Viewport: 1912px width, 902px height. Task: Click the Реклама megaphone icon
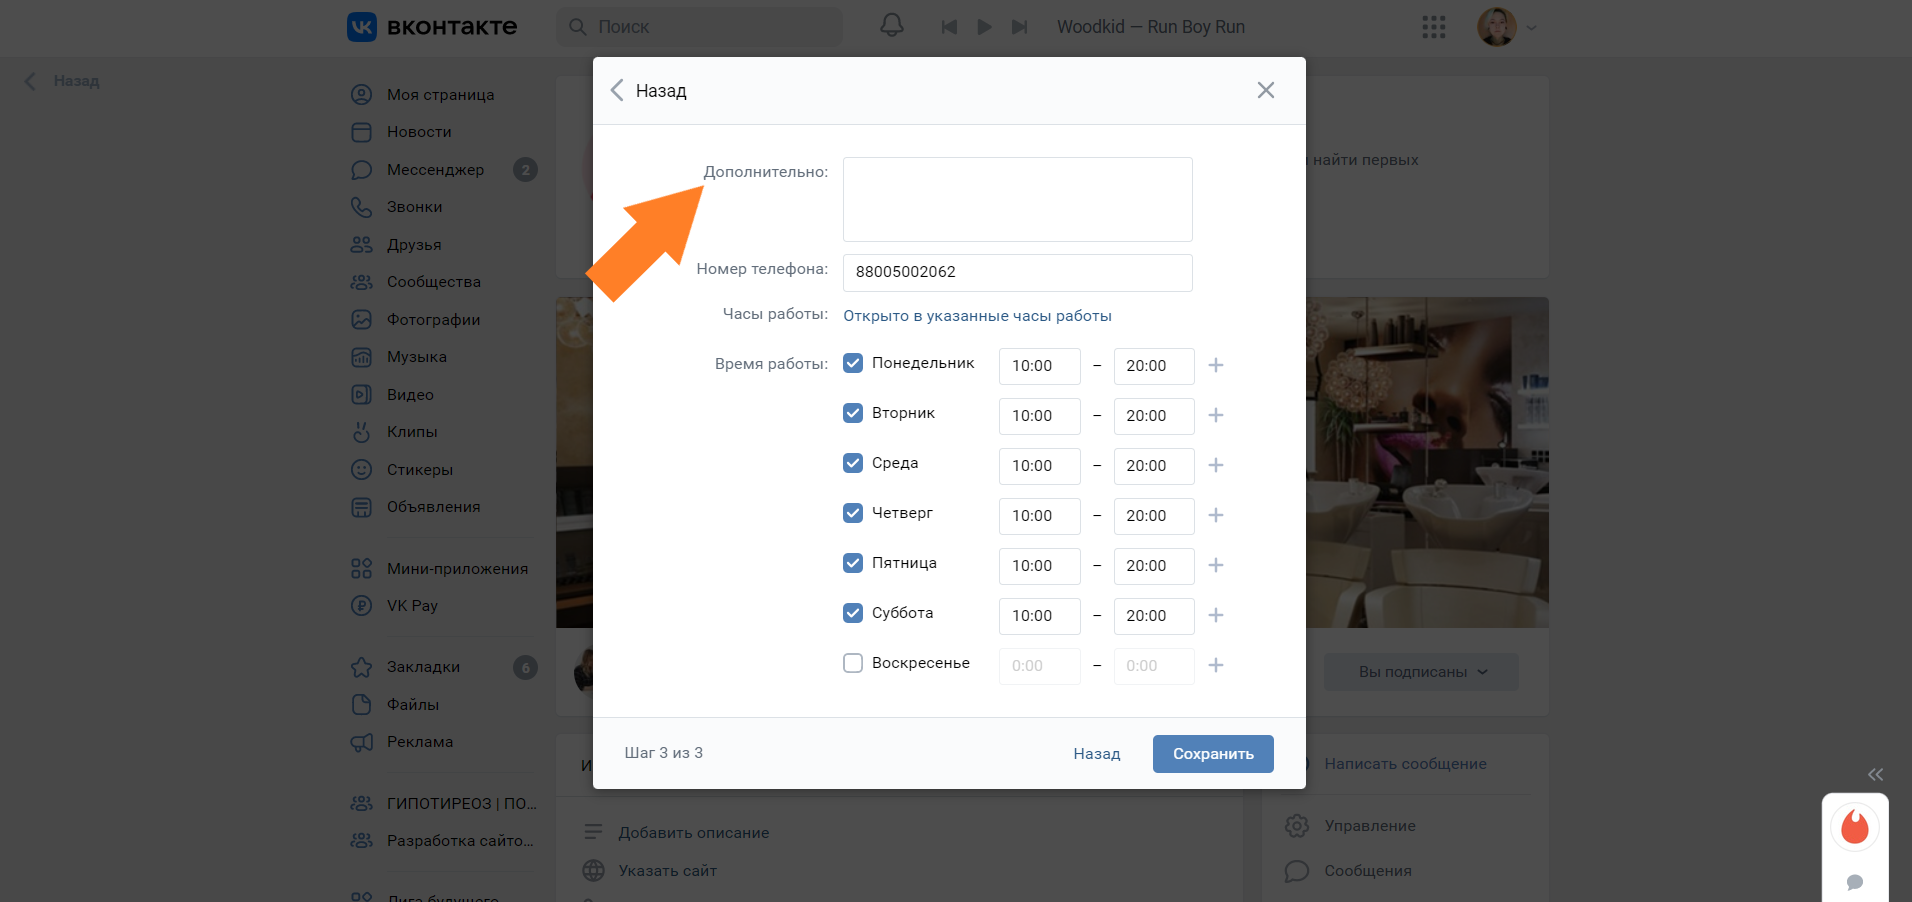click(361, 742)
